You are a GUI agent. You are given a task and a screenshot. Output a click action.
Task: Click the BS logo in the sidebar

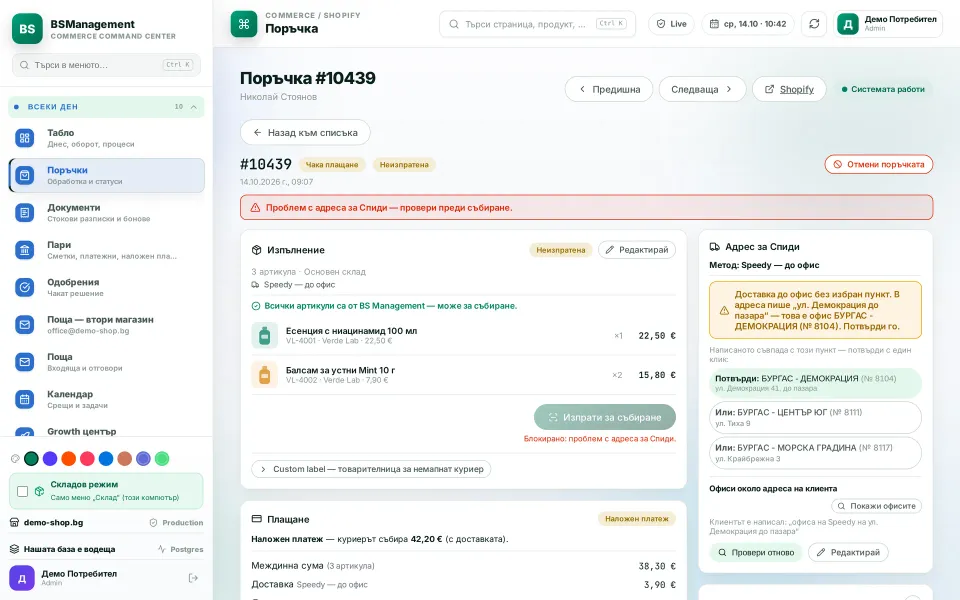click(27, 28)
